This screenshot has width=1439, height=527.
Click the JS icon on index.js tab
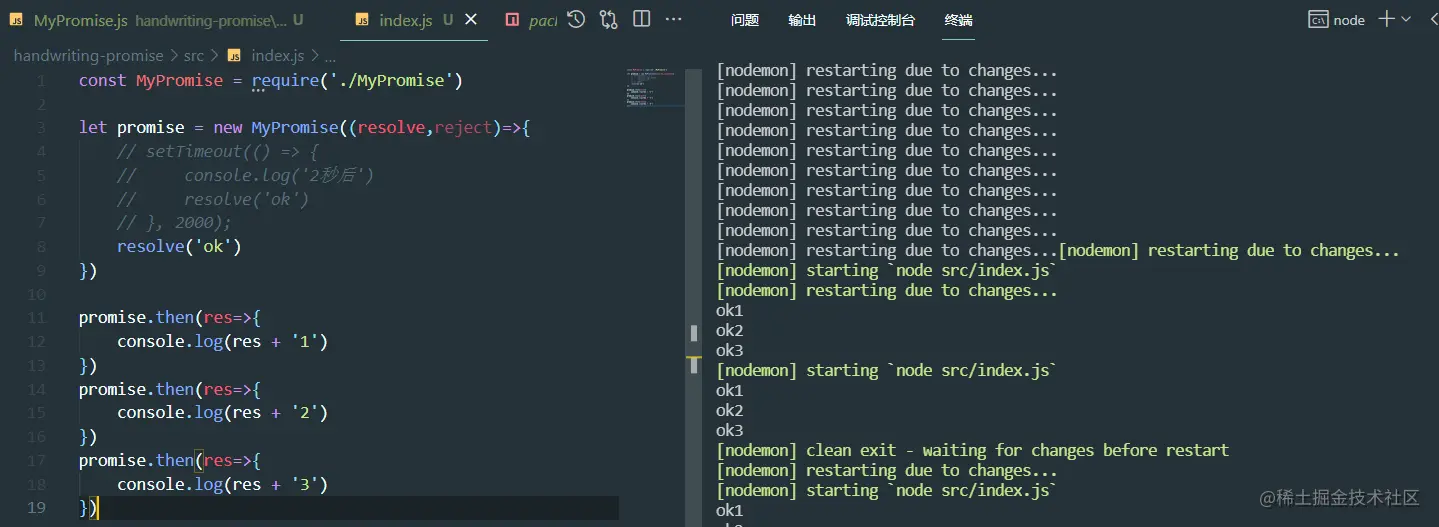point(362,20)
